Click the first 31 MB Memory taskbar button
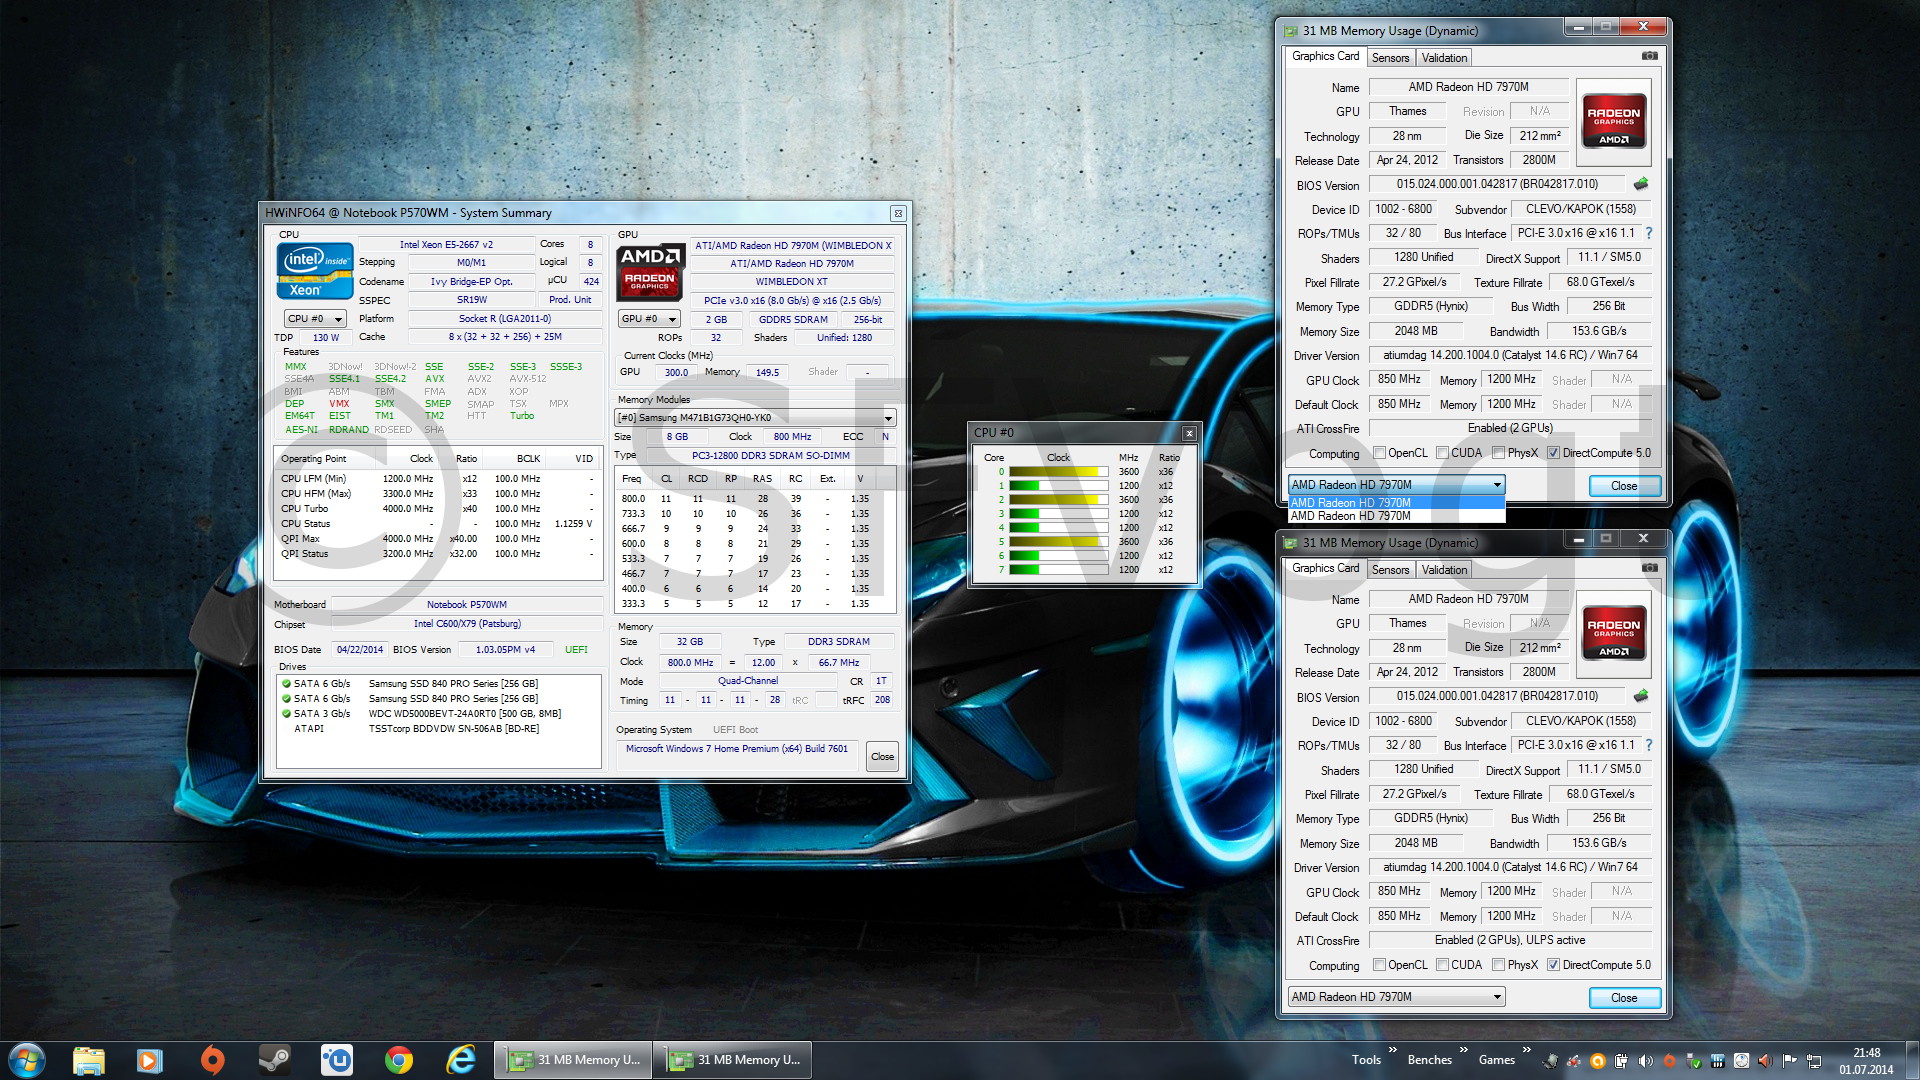 point(573,1060)
